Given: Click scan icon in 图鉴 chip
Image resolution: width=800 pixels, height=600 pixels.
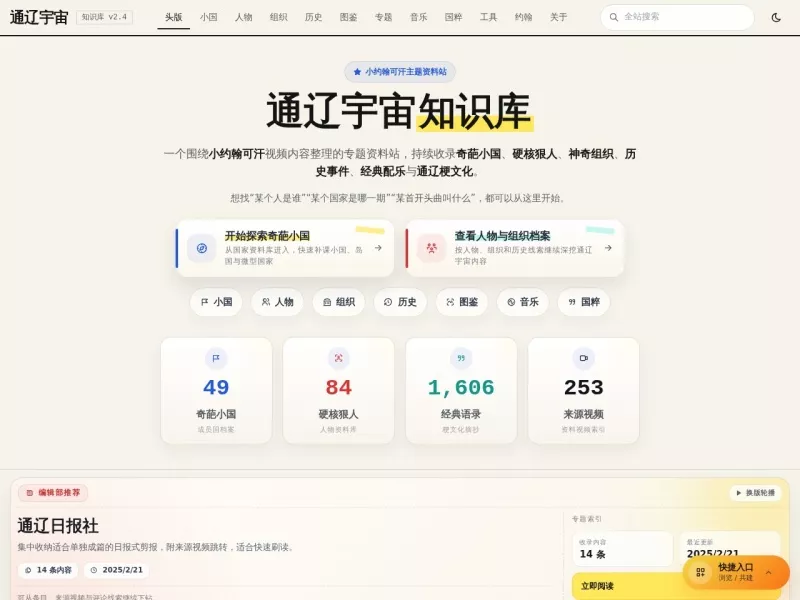Looking at the screenshot, I should pos(450,302).
